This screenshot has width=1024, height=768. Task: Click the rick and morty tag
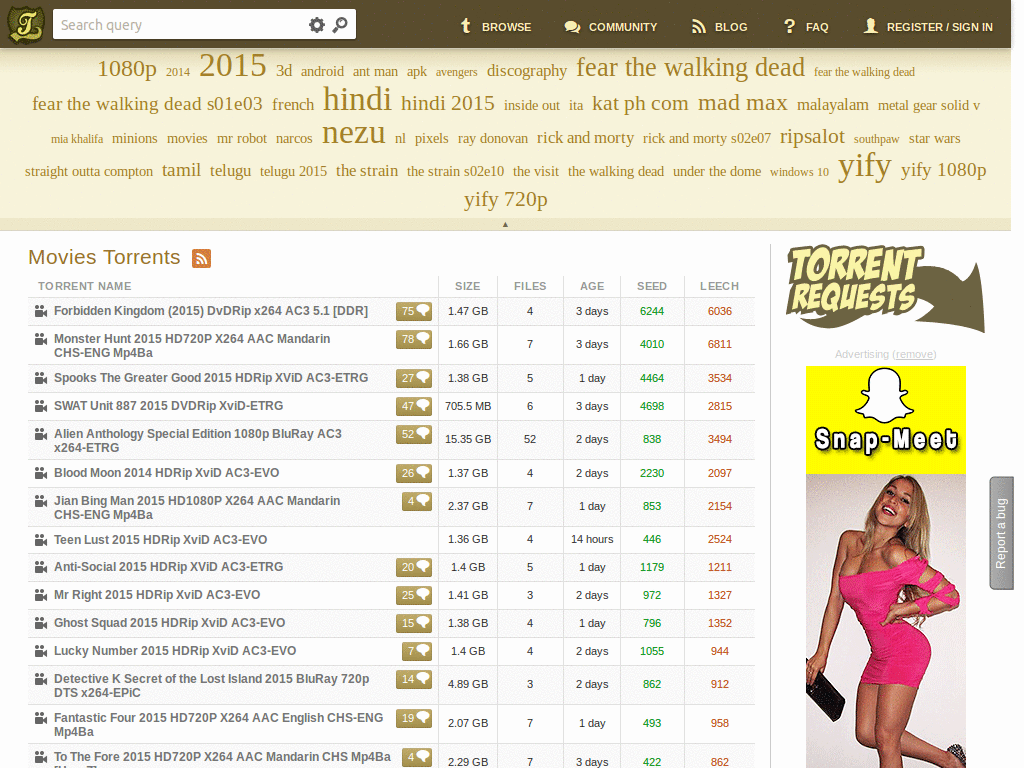(585, 138)
